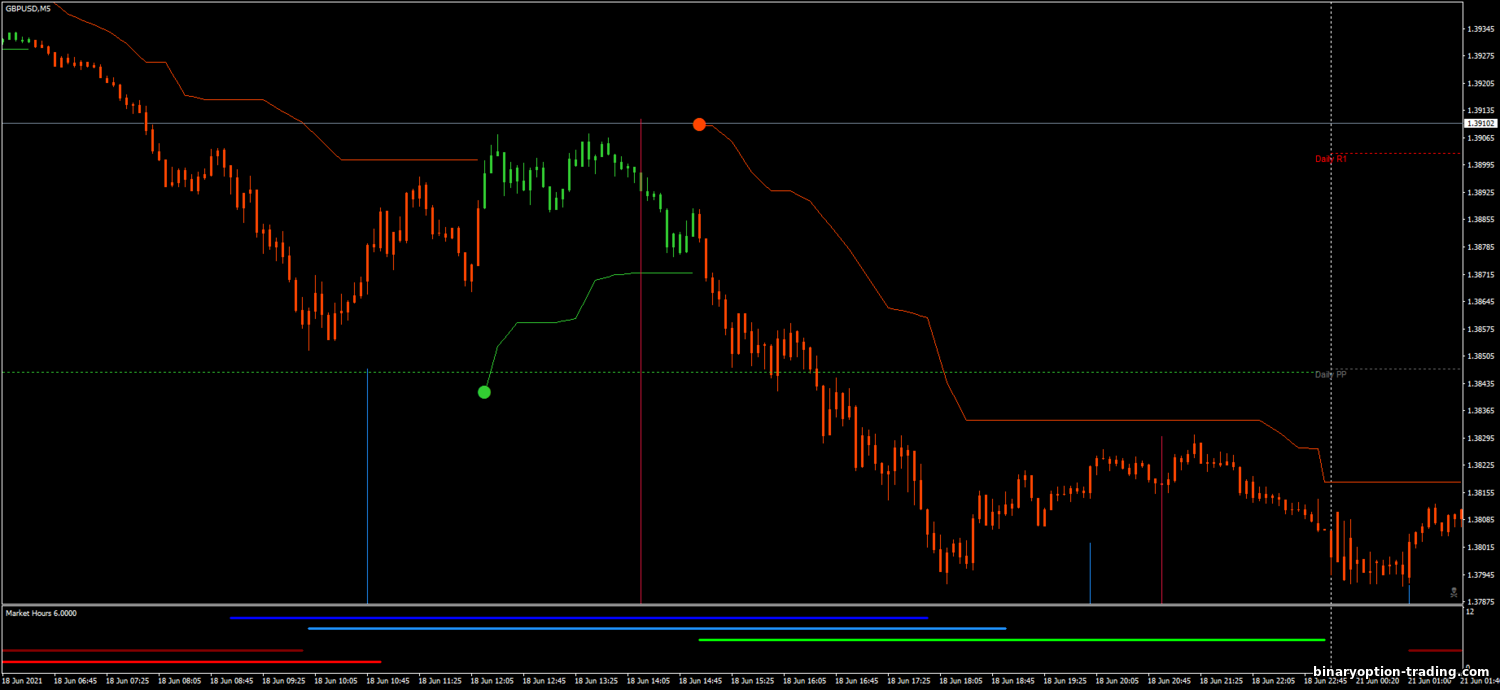Select the long bright red session bar

(191, 662)
